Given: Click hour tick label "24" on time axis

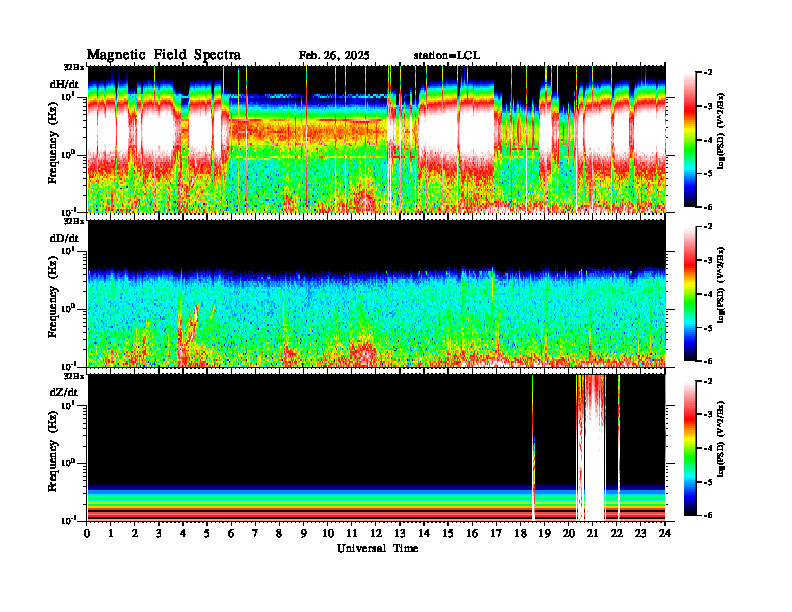Looking at the screenshot, I should click(x=665, y=533).
